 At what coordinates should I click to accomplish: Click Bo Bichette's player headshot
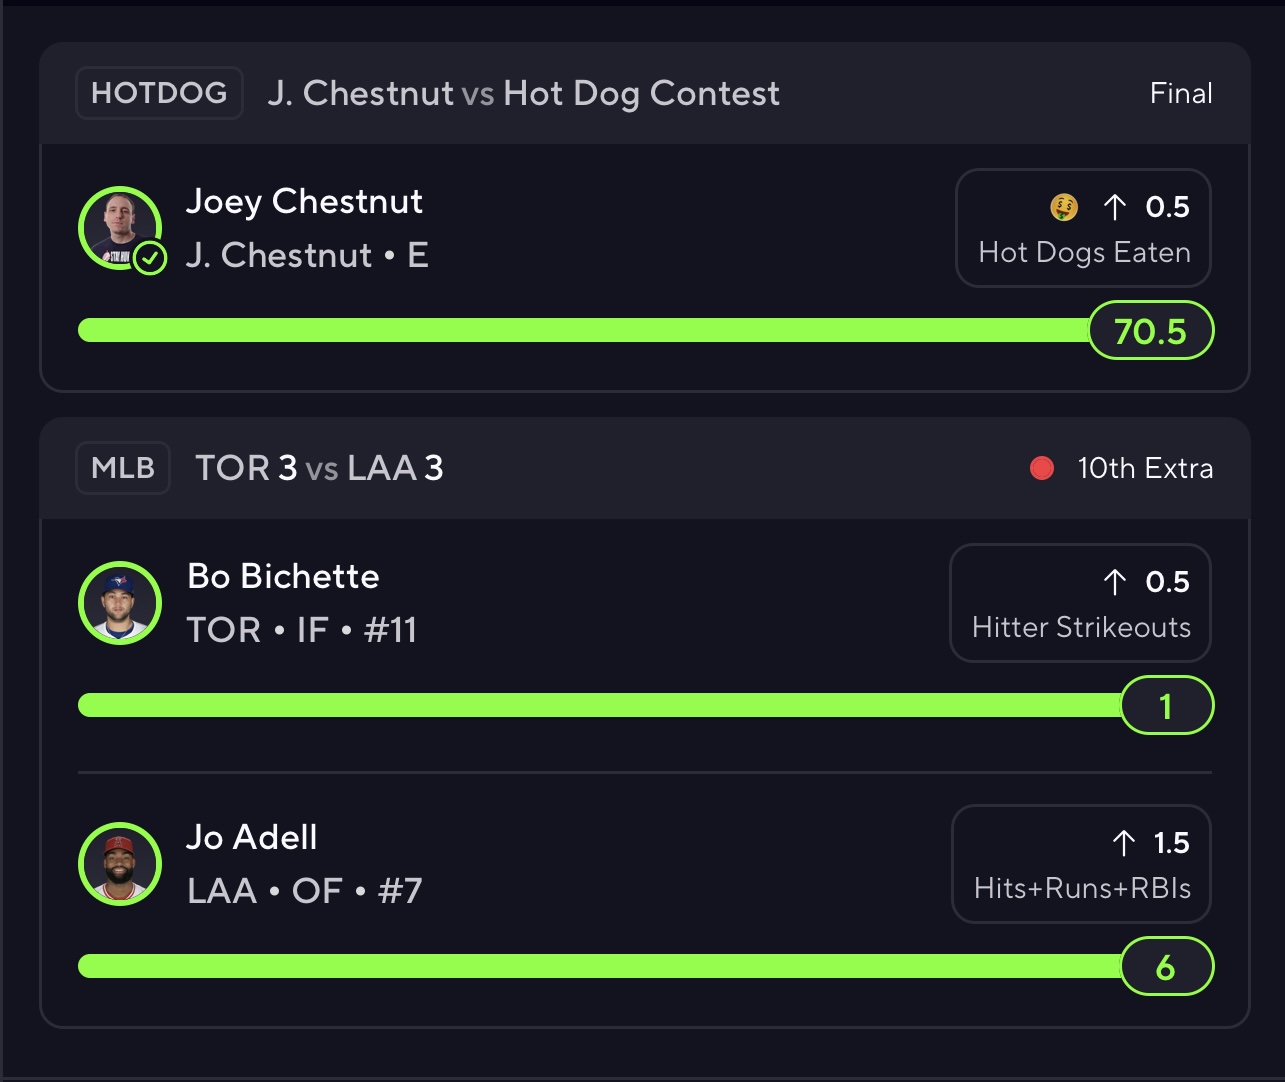(x=120, y=603)
